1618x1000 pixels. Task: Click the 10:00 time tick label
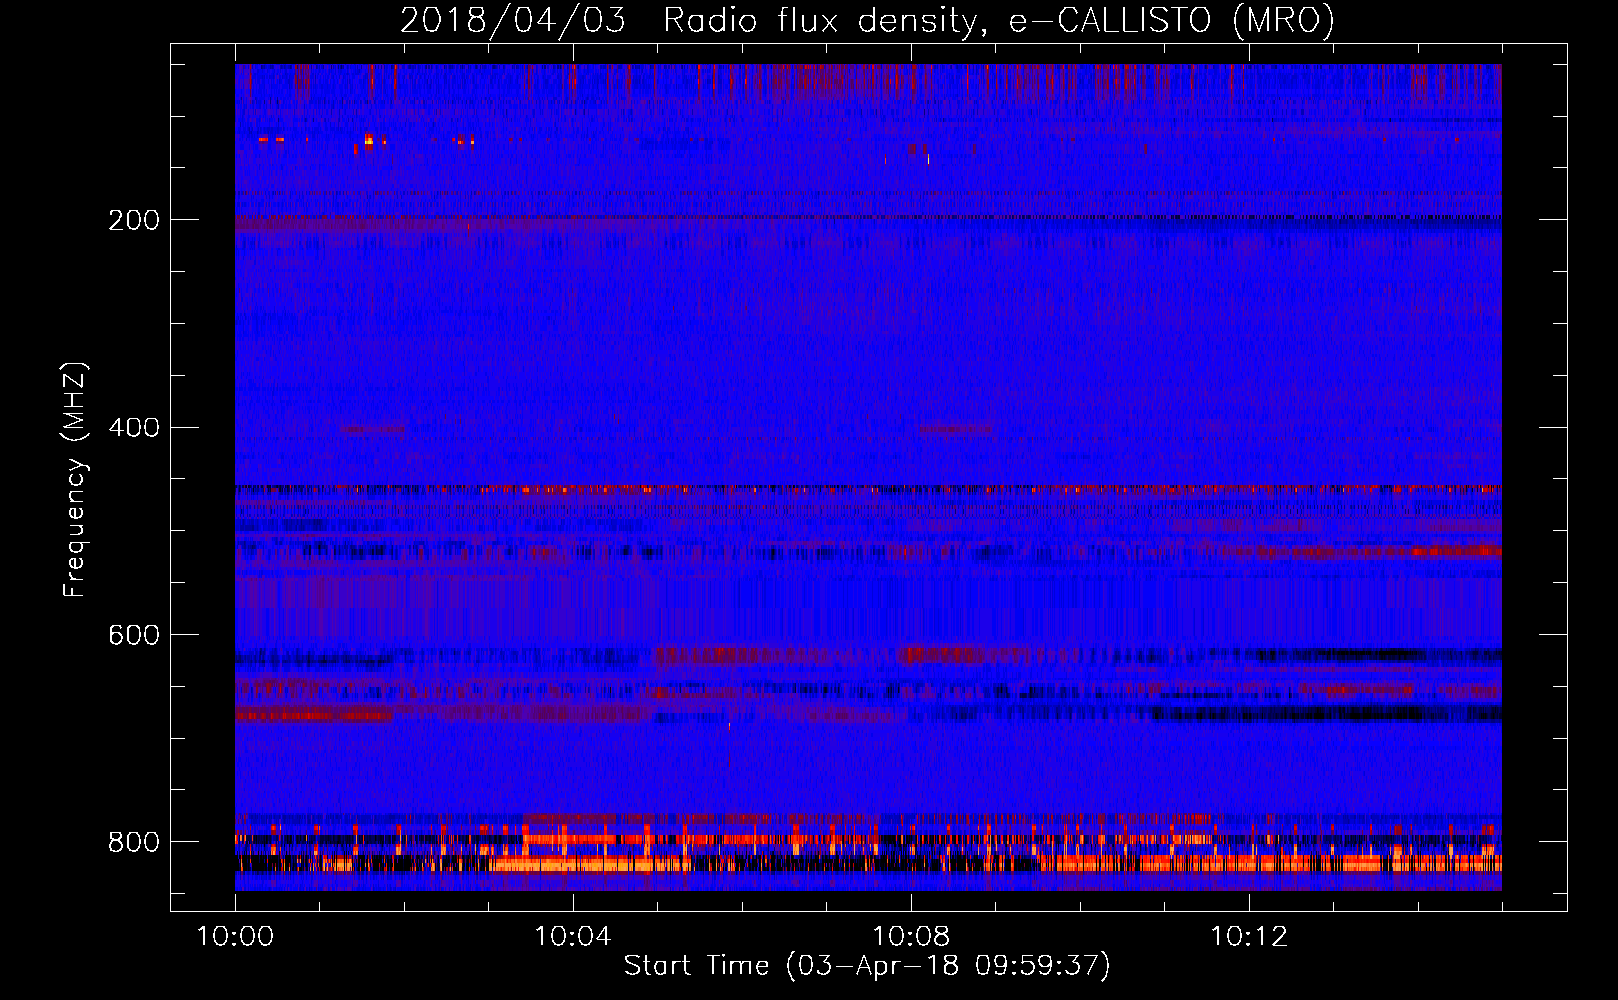point(235,936)
